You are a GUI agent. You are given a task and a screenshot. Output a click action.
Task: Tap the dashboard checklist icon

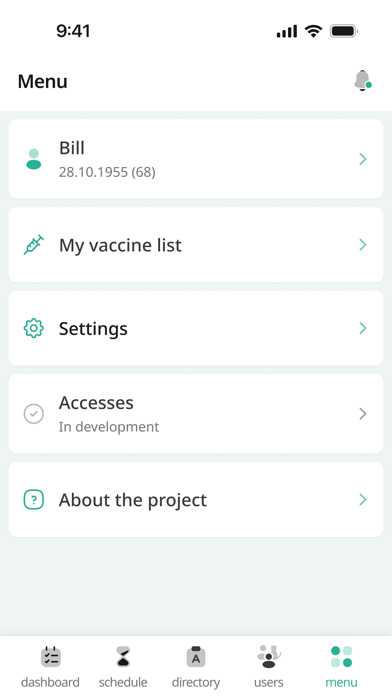pyautogui.click(x=51, y=656)
